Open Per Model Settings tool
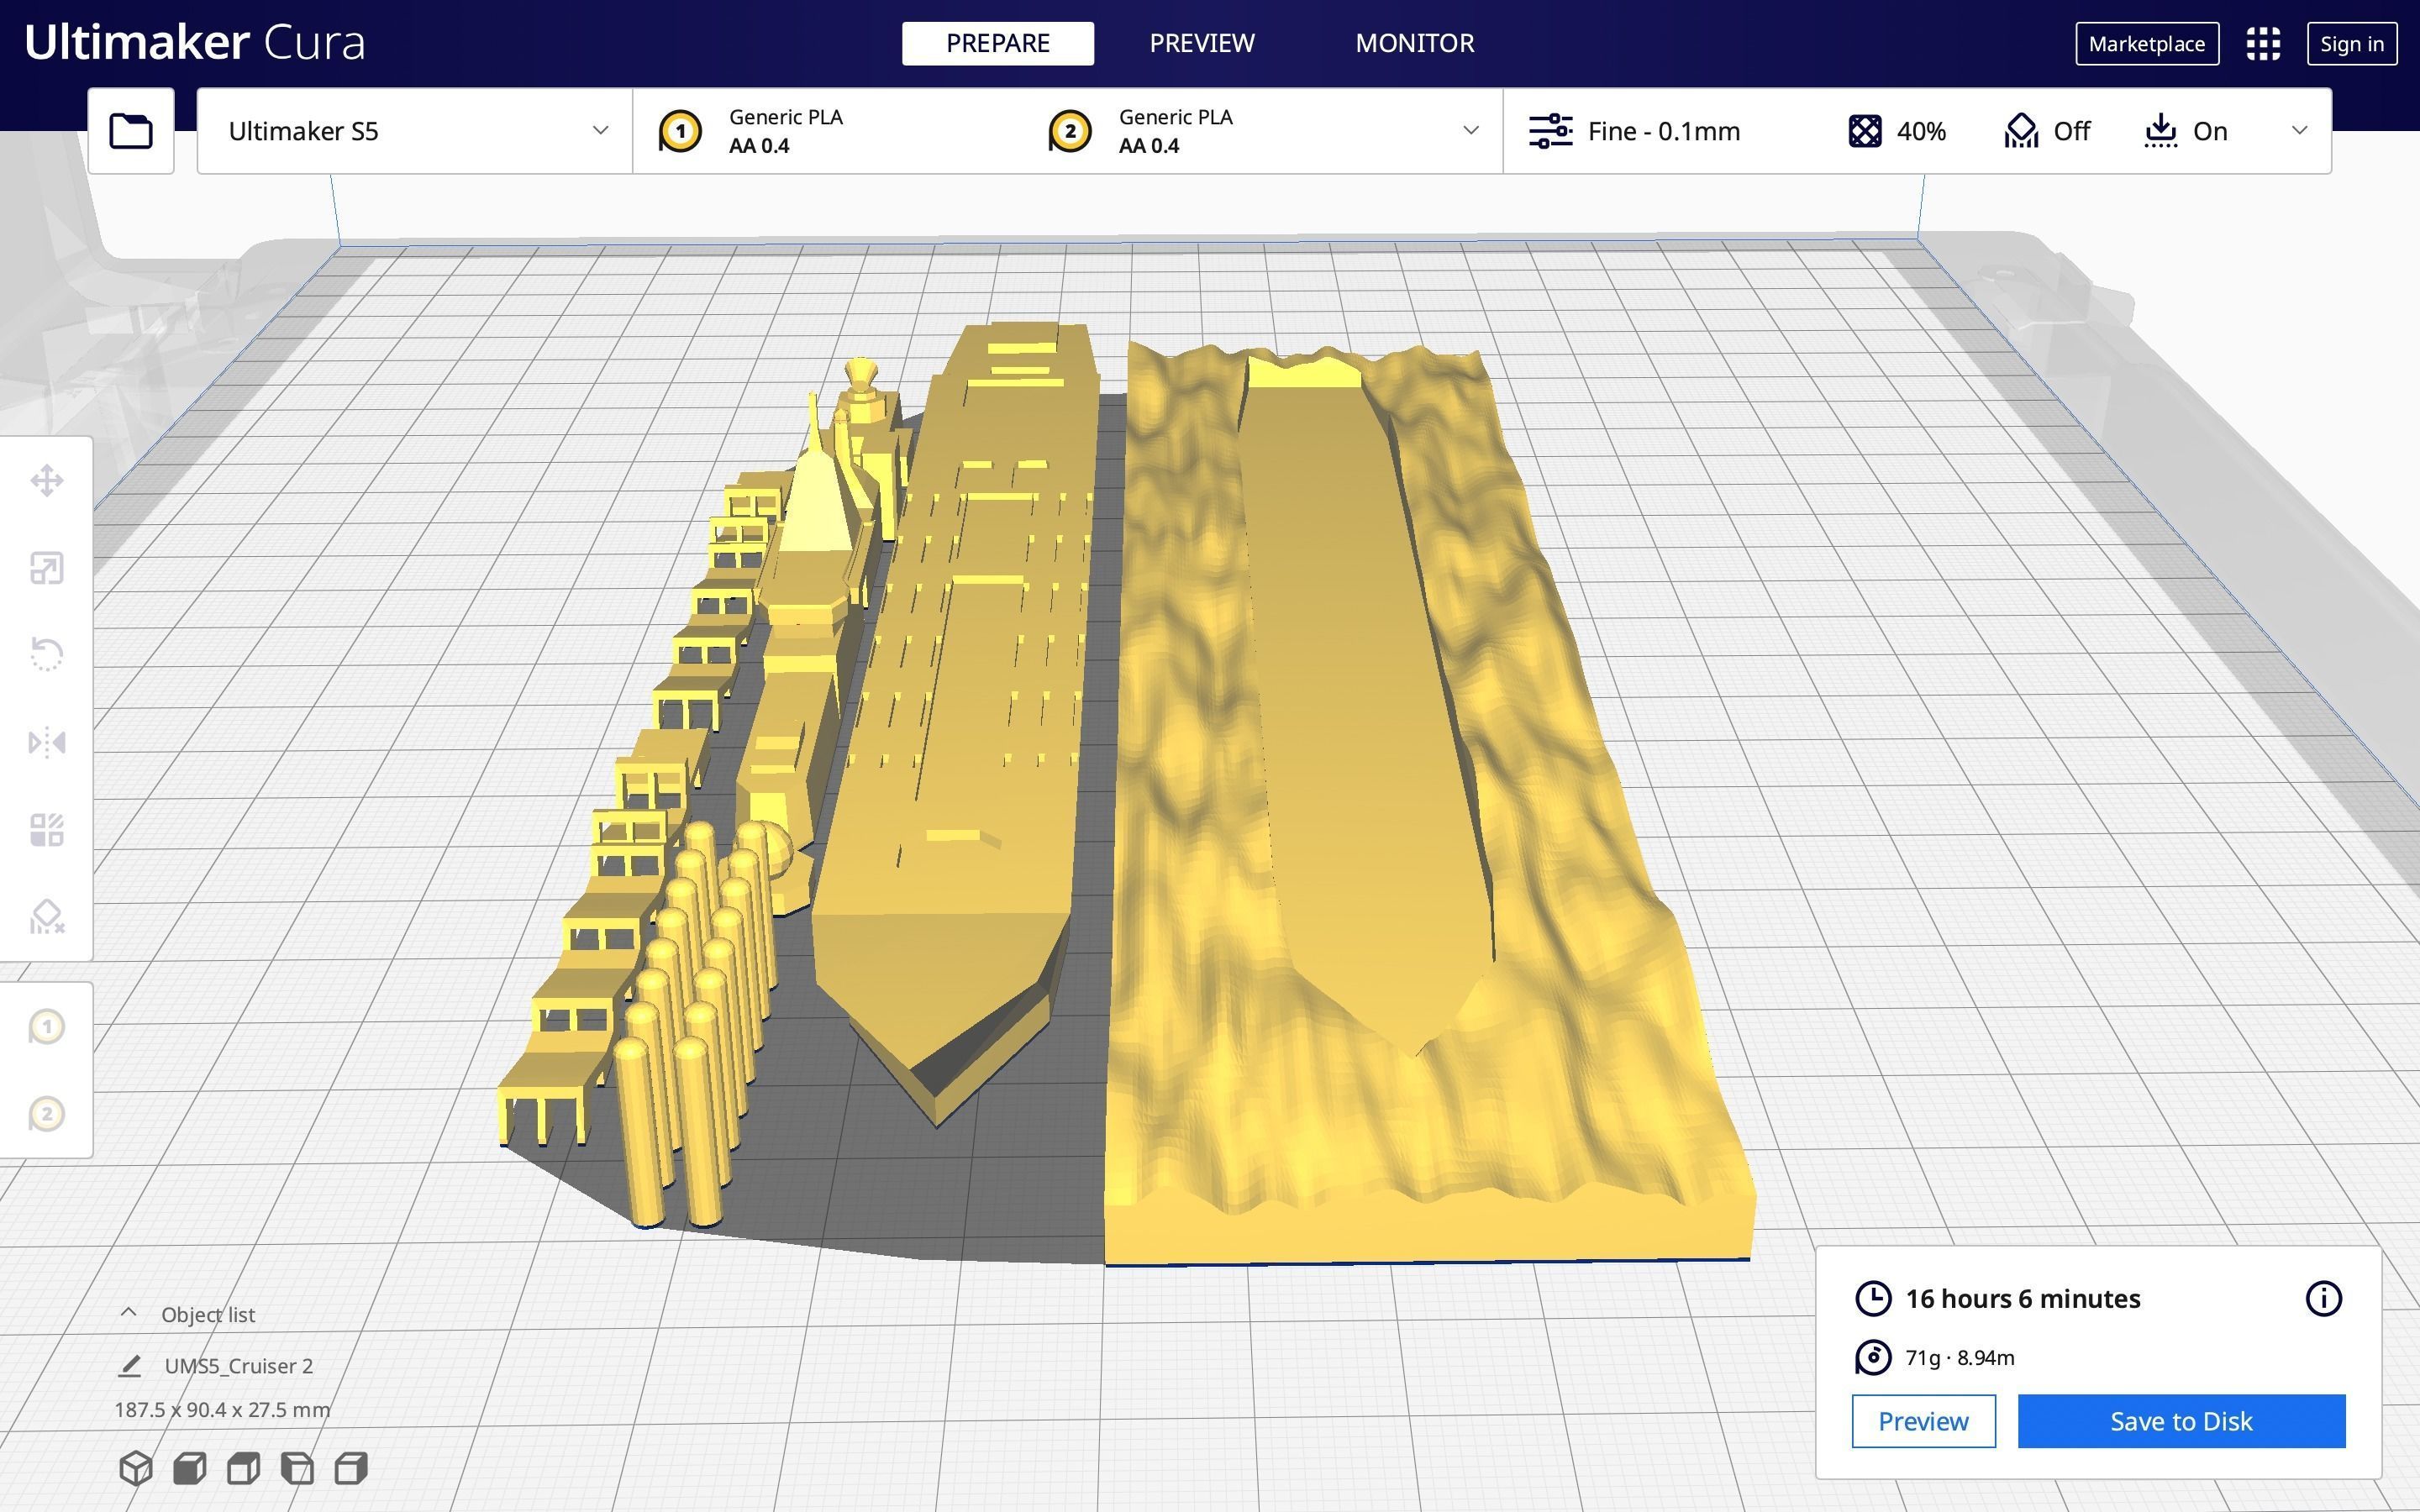The image size is (2420, 1512). 46,830
